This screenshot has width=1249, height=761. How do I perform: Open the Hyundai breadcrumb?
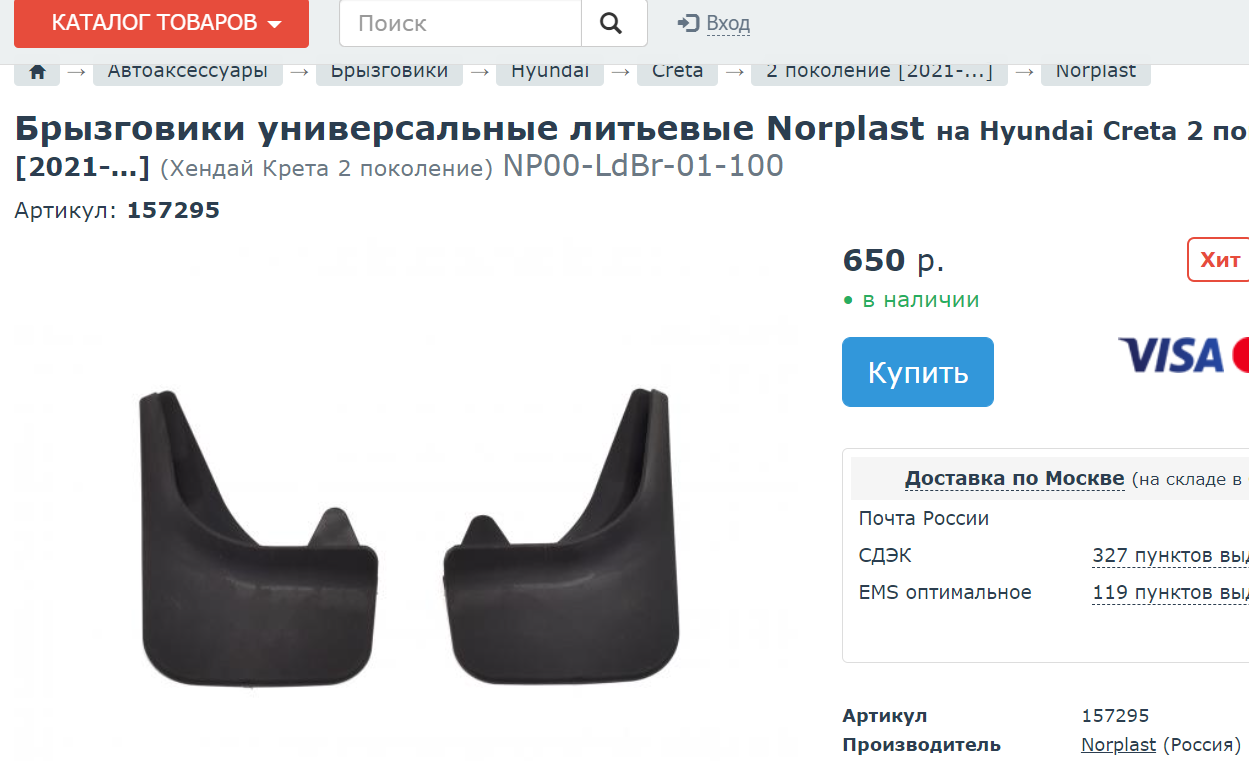(550, 72)
